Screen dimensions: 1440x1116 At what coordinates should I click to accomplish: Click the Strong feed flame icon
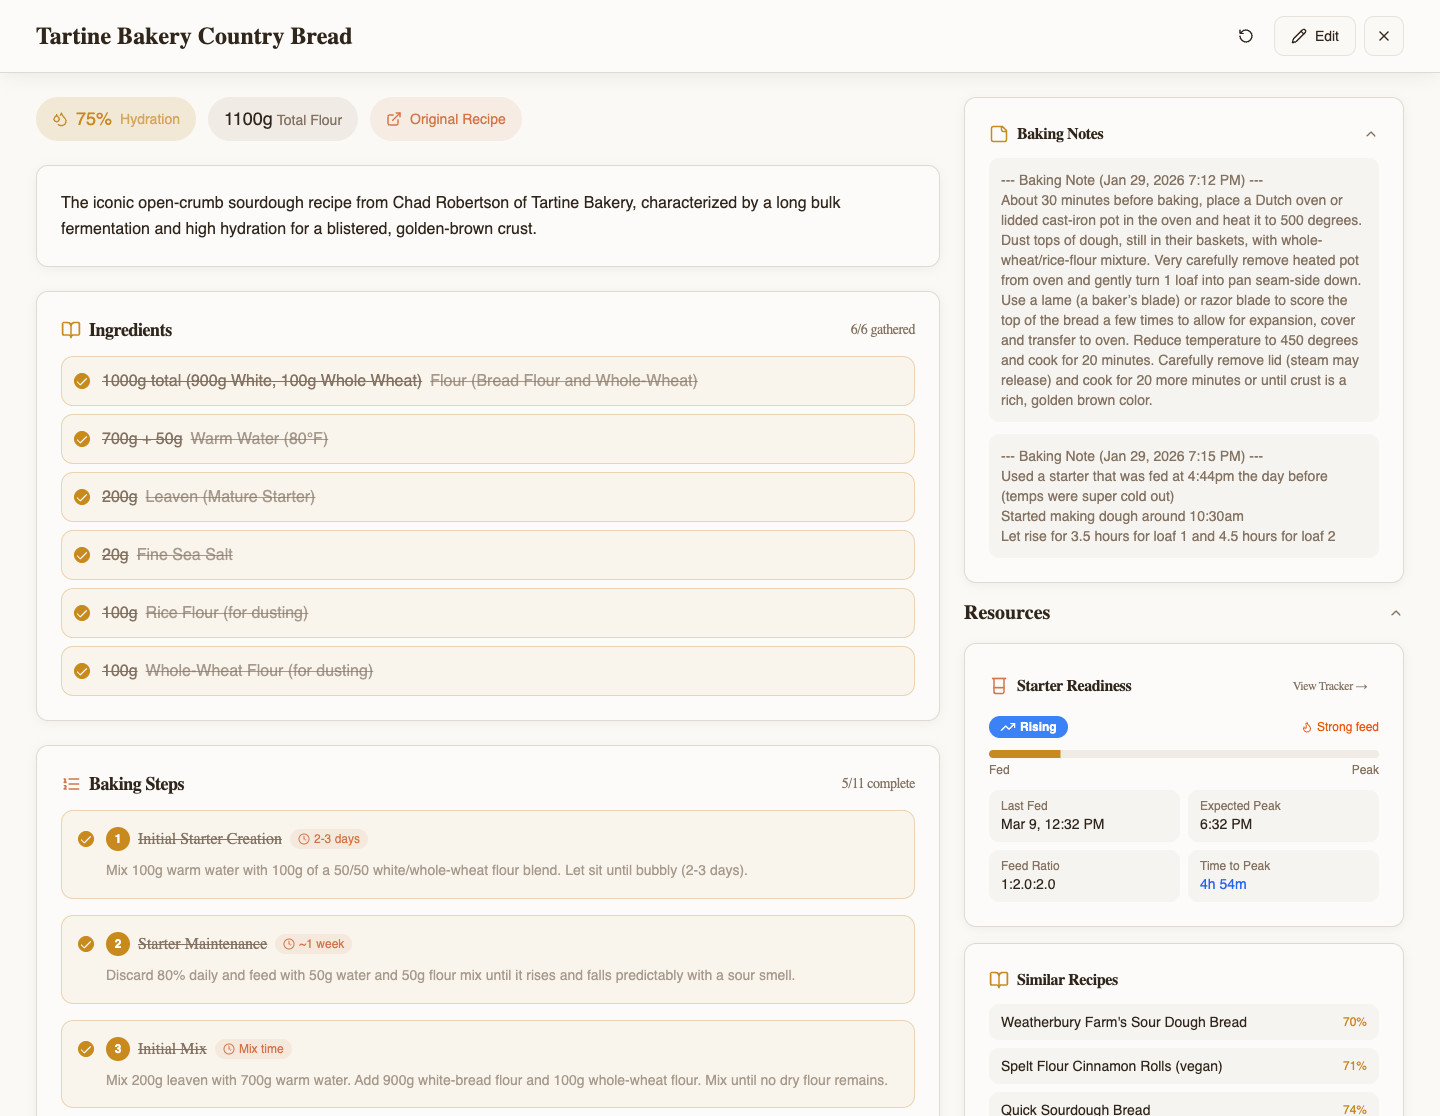(x=1307, y=728)
